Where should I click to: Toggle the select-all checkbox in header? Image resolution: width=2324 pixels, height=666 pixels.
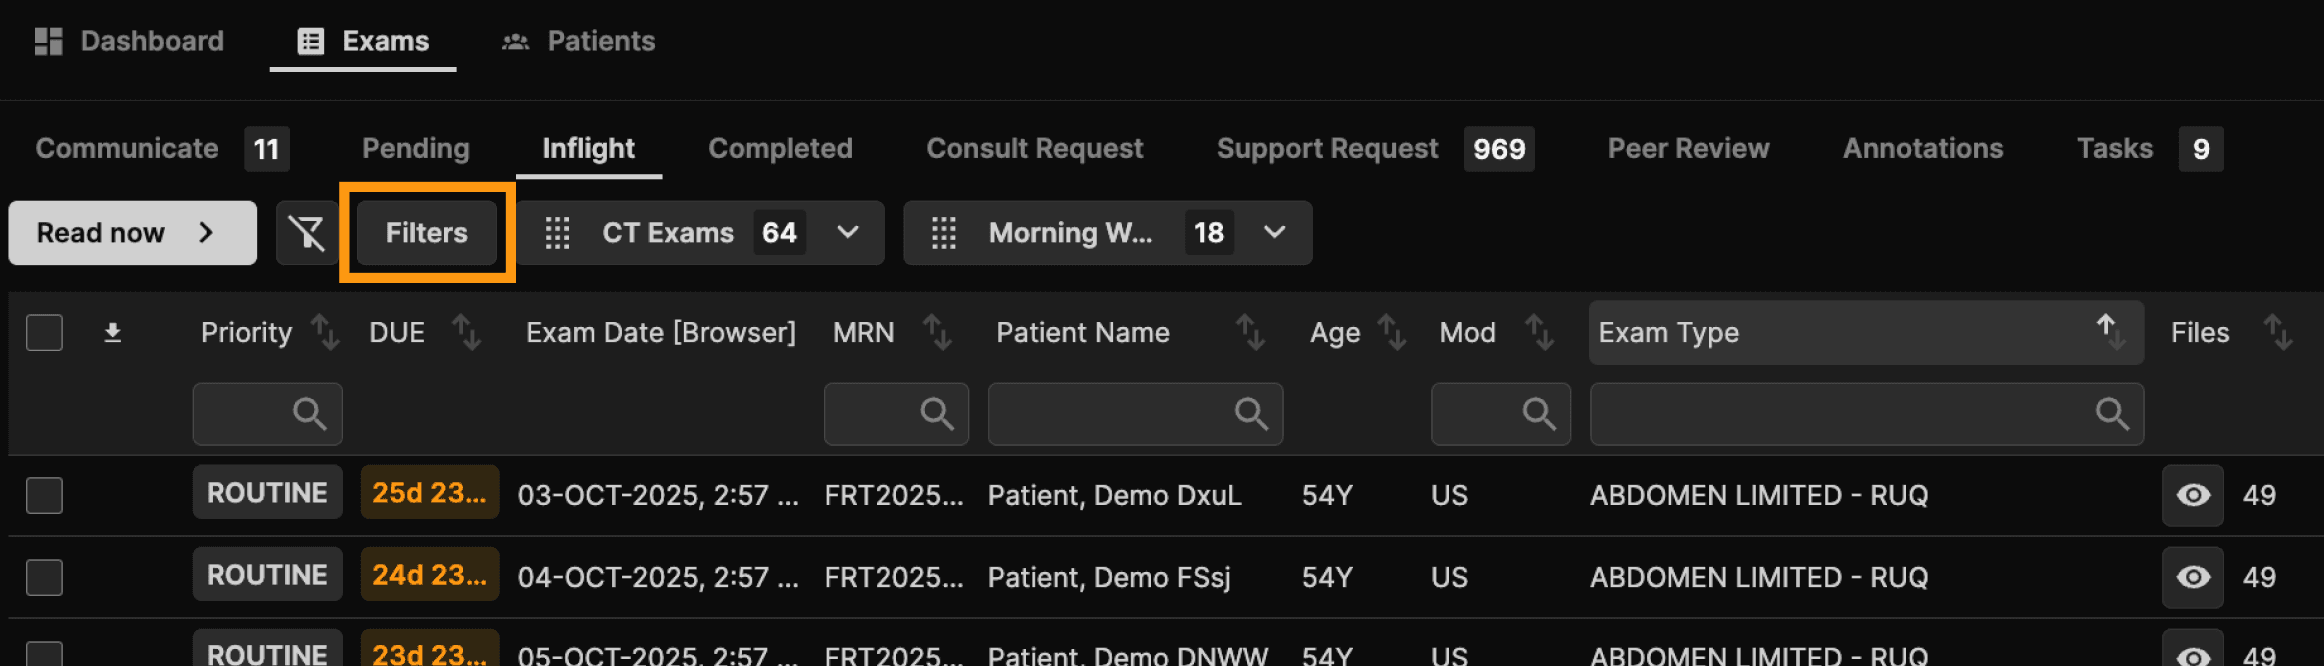(44, 333)
